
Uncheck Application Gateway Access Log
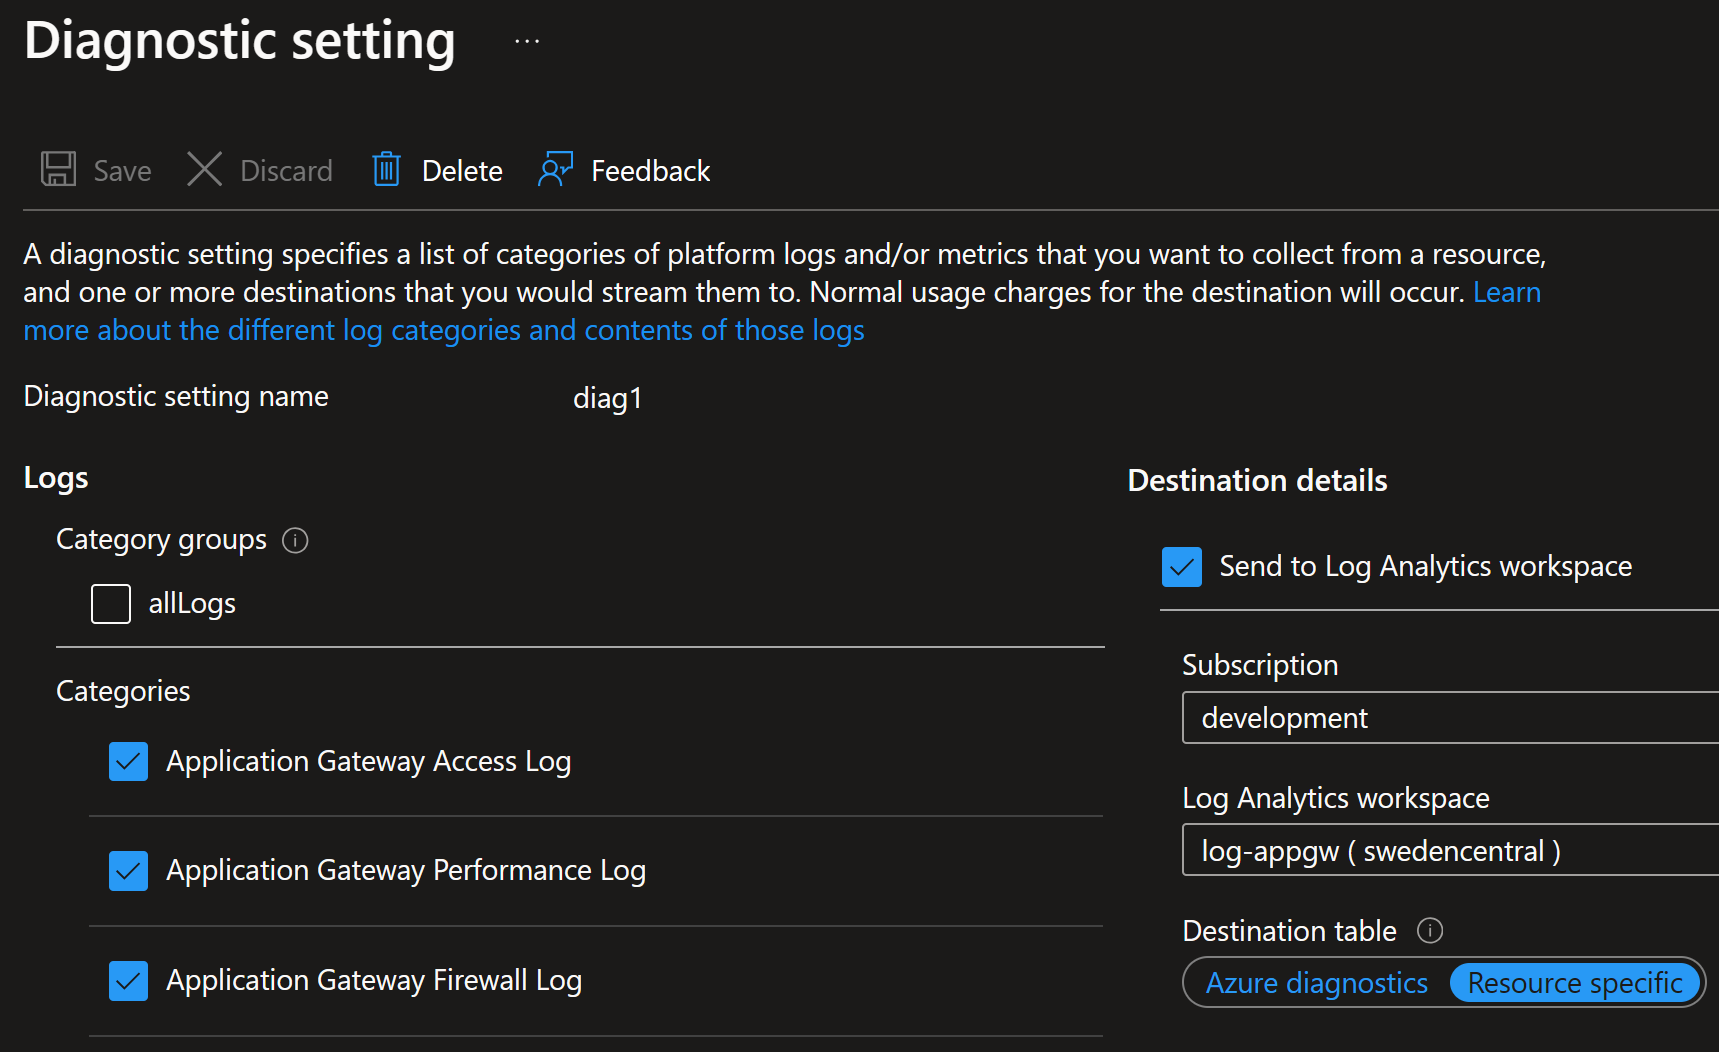click(129, 762)
